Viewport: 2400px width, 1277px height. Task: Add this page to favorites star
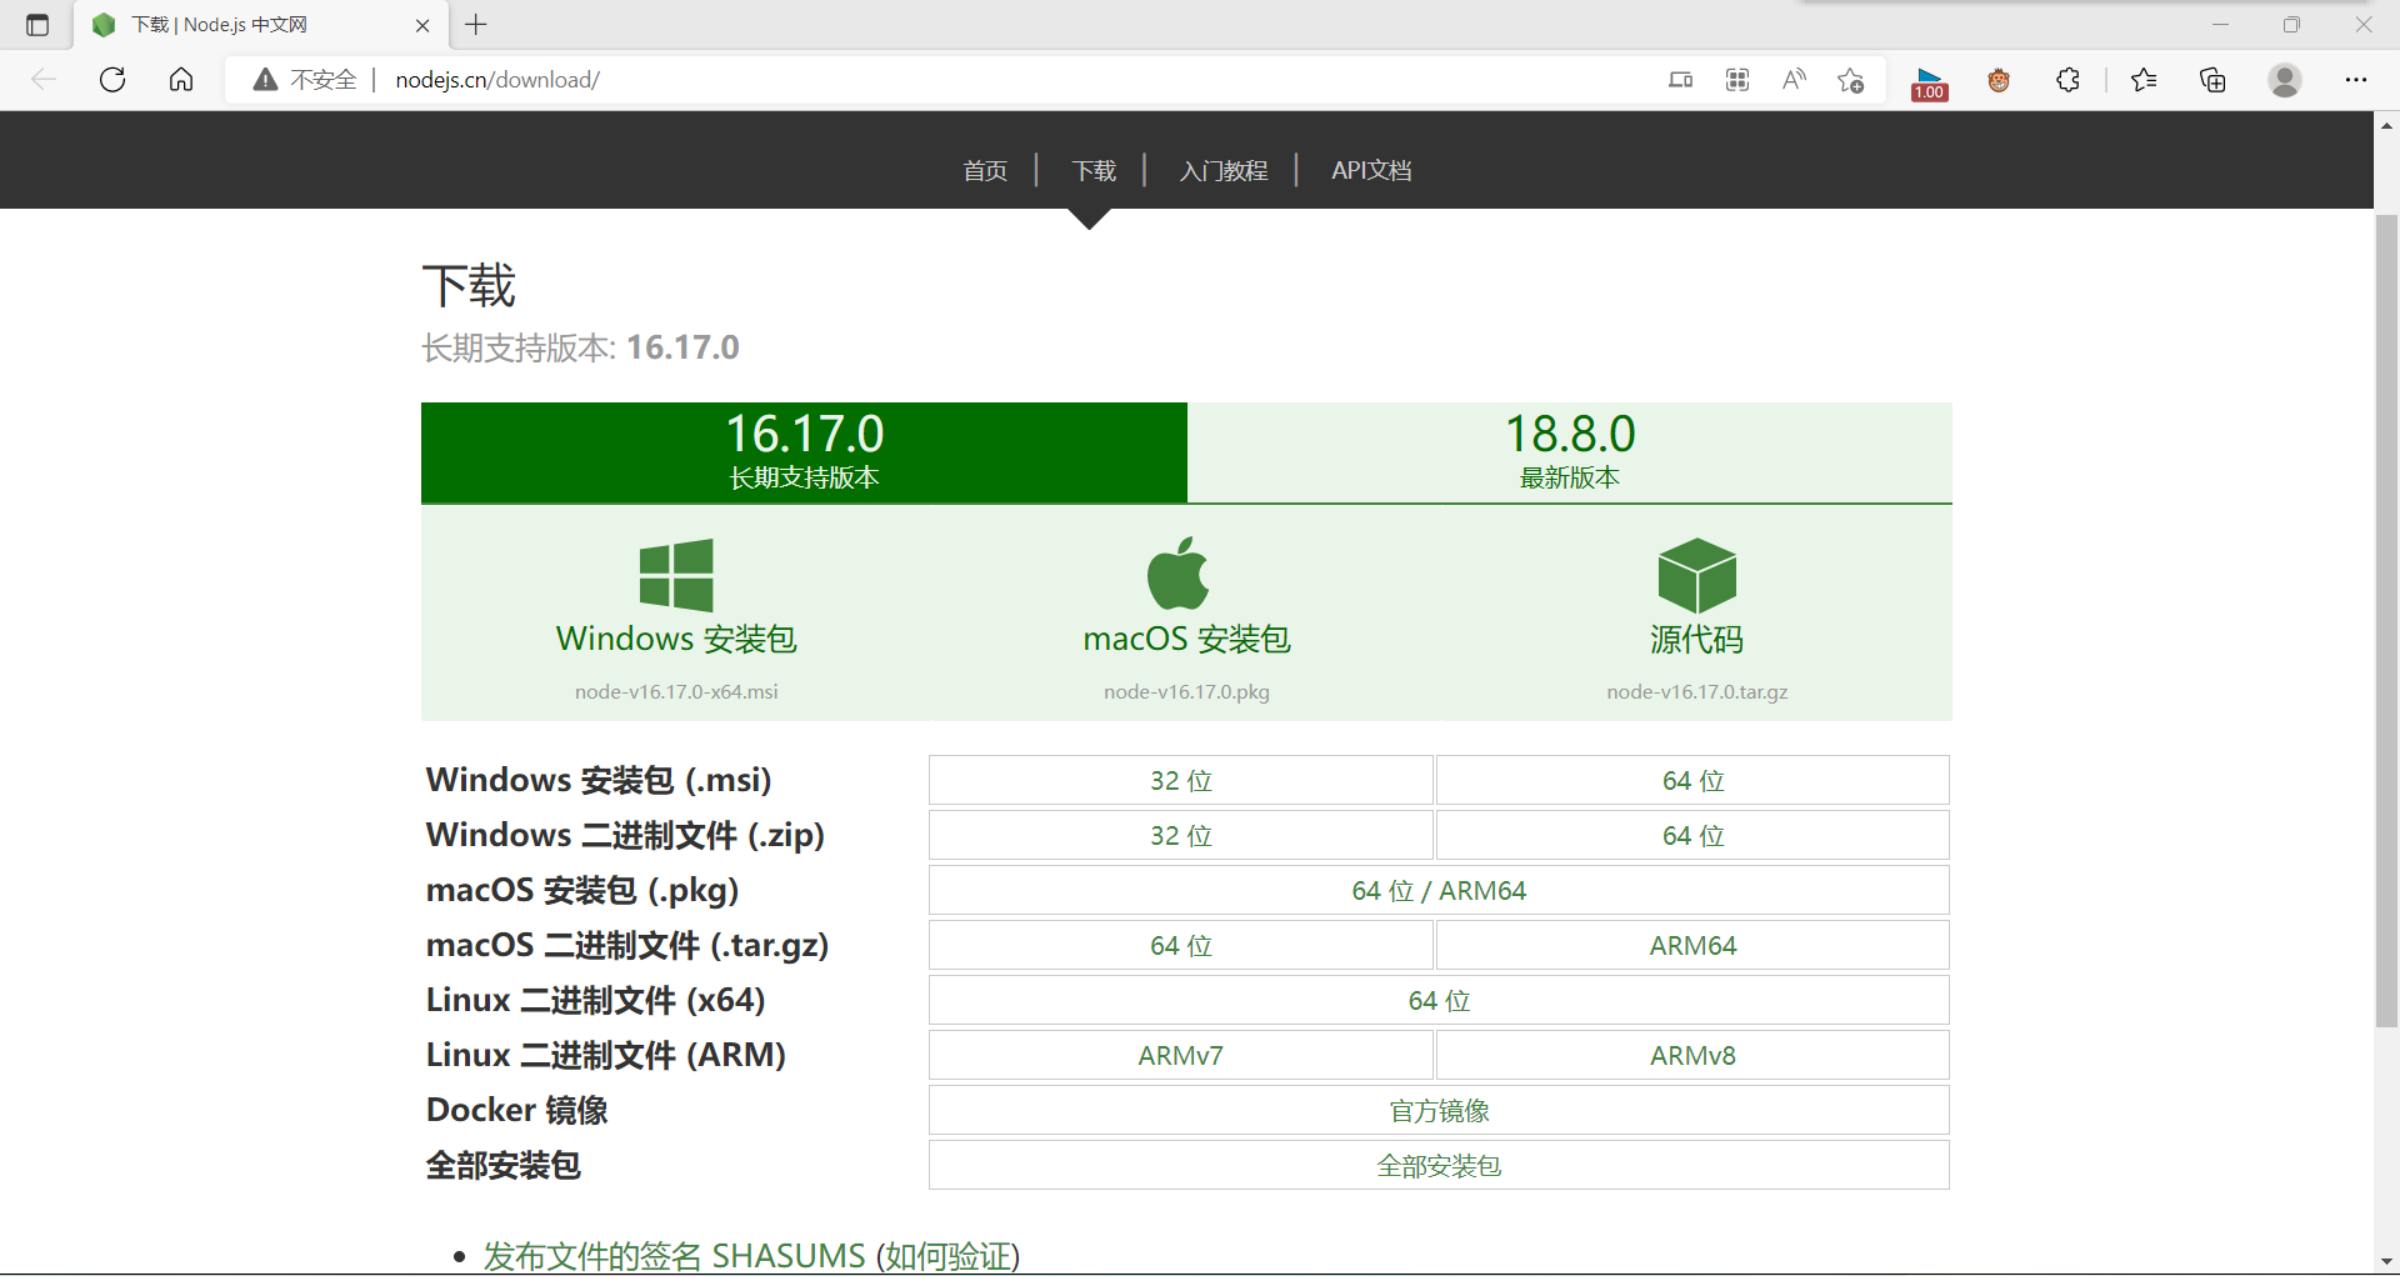1850,80
